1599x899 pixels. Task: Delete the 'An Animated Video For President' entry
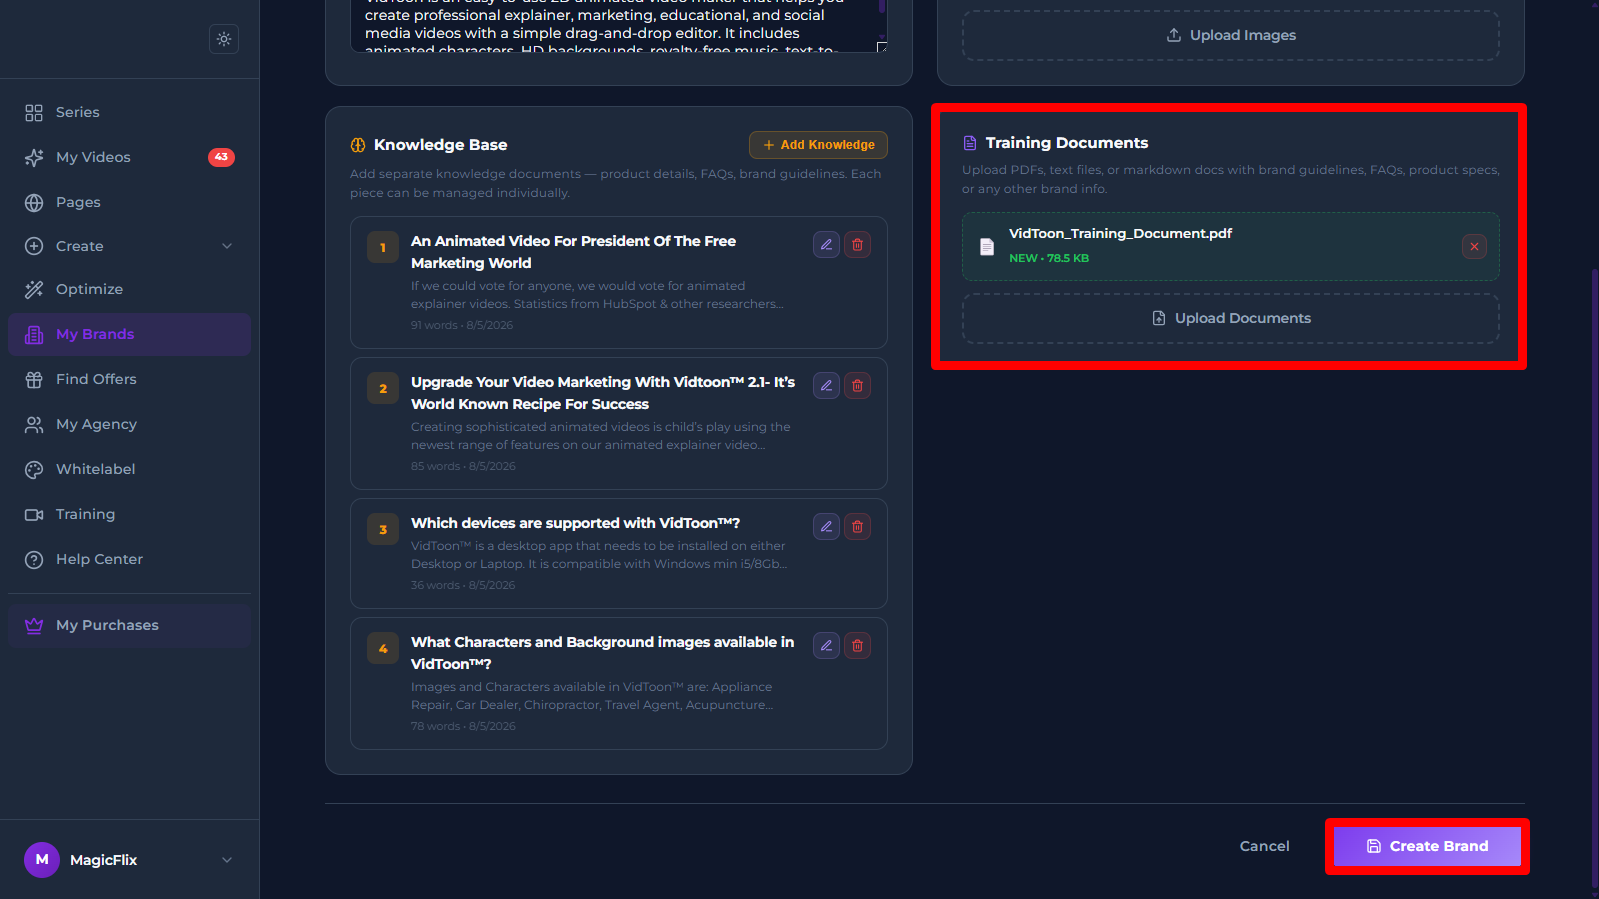click(857, 245)
